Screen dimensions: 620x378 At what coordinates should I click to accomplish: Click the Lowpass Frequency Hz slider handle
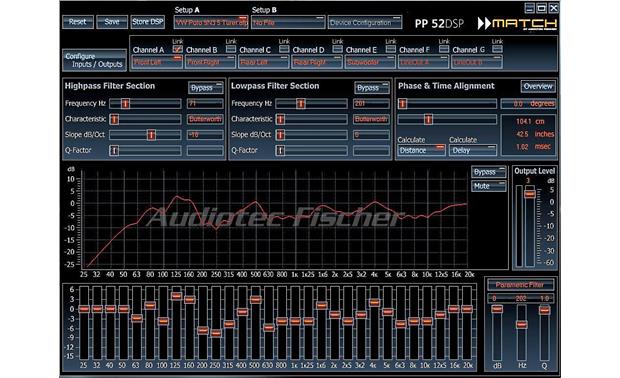coord(301,104)
